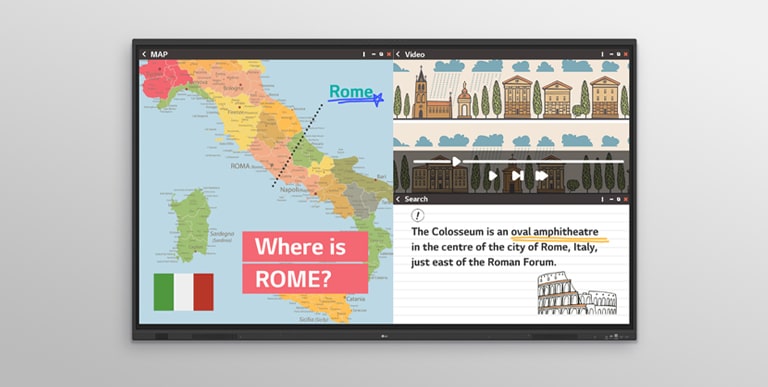Go back using the Search panel chevron
768x387 pixels.
[x=398, y=199]
